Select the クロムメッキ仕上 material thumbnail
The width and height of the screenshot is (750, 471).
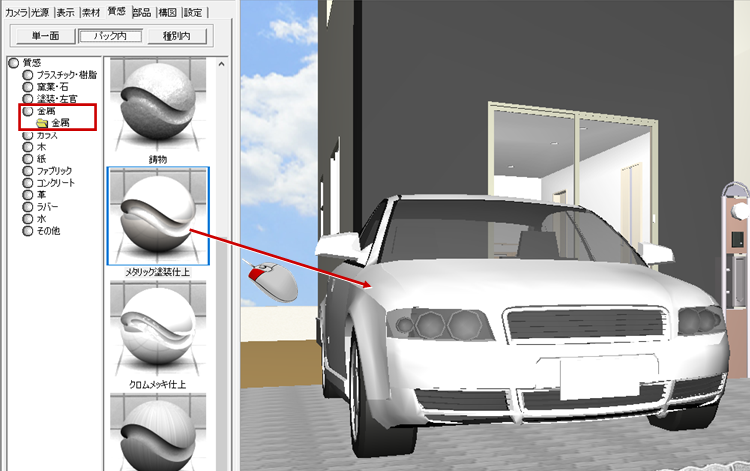(x=158, y=329)
